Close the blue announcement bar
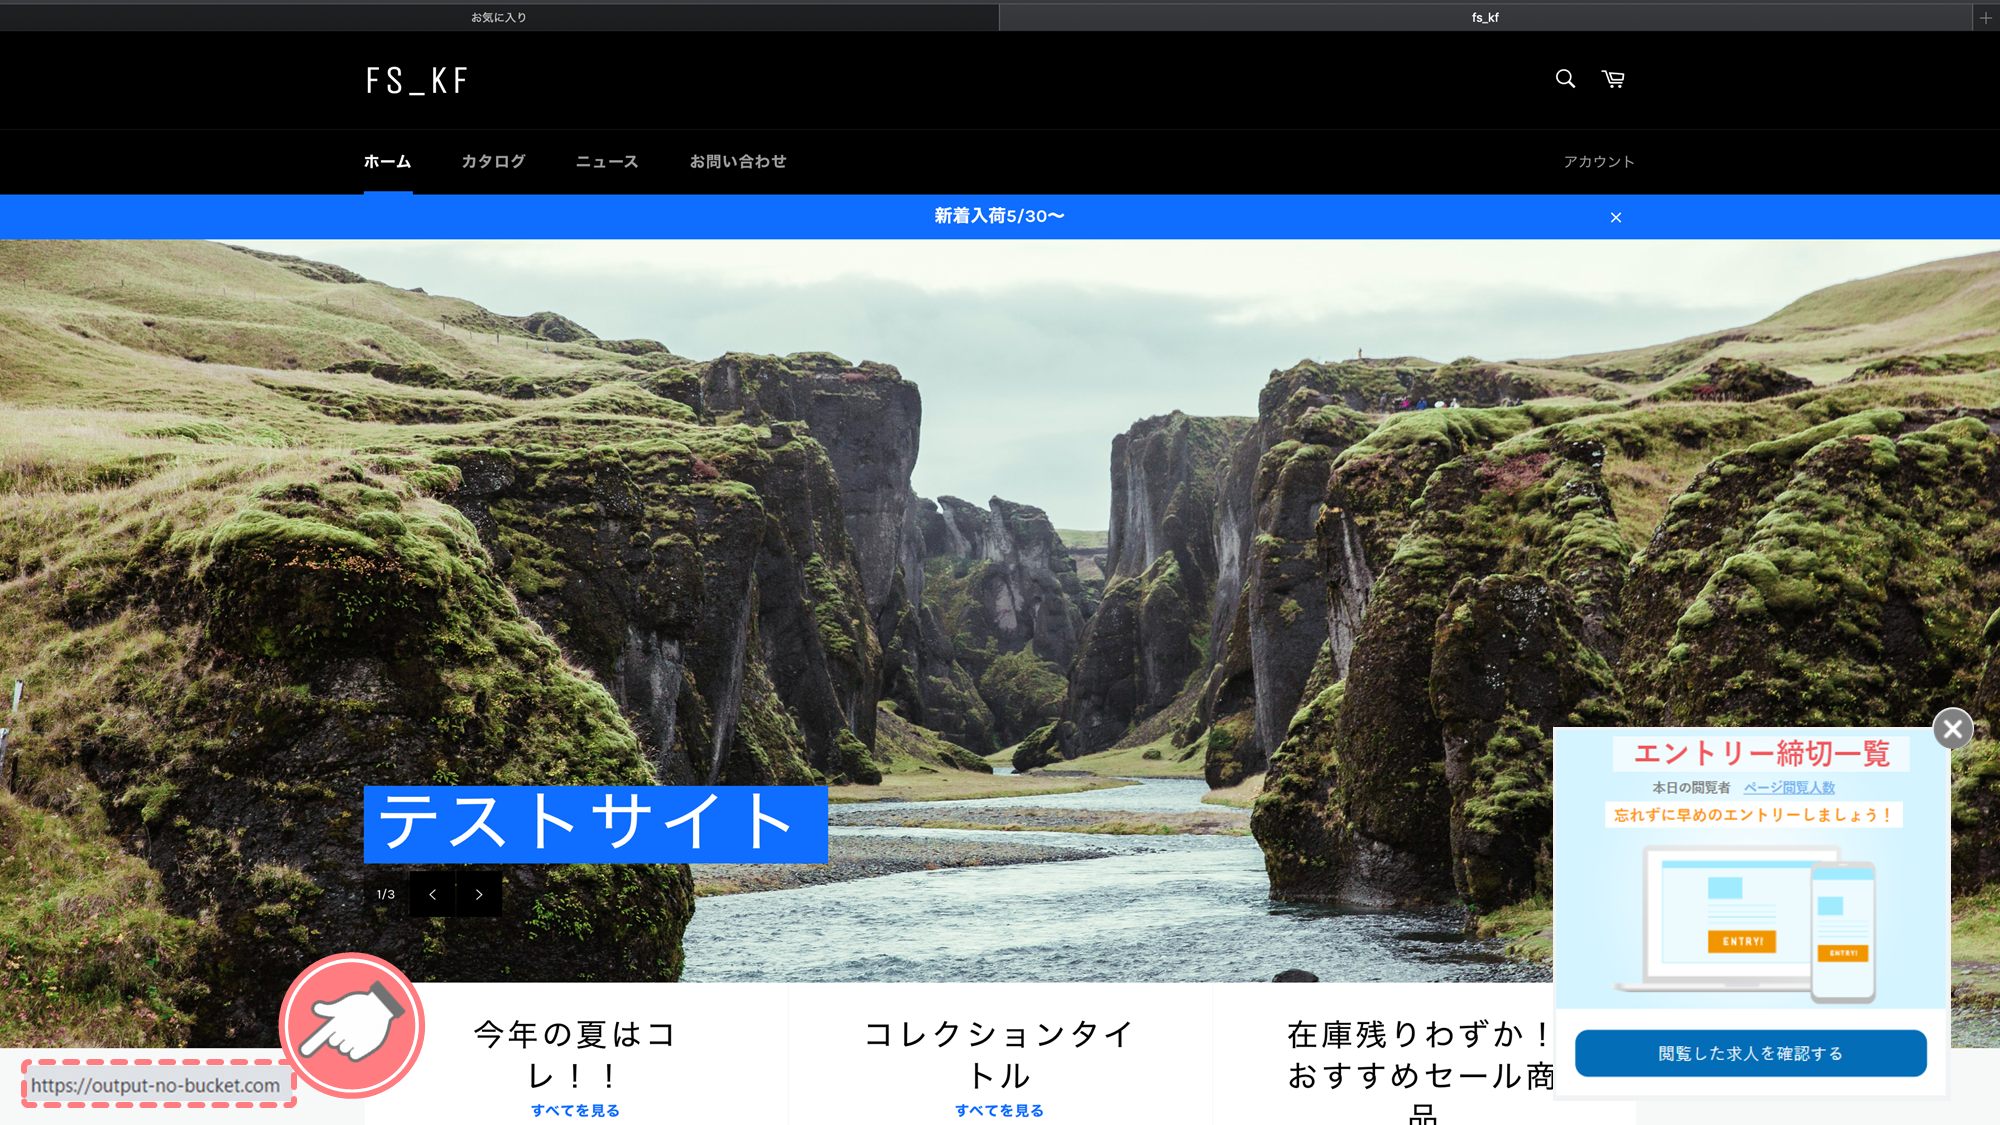The image size is (2000, 1125). (x=1616, y=217)
